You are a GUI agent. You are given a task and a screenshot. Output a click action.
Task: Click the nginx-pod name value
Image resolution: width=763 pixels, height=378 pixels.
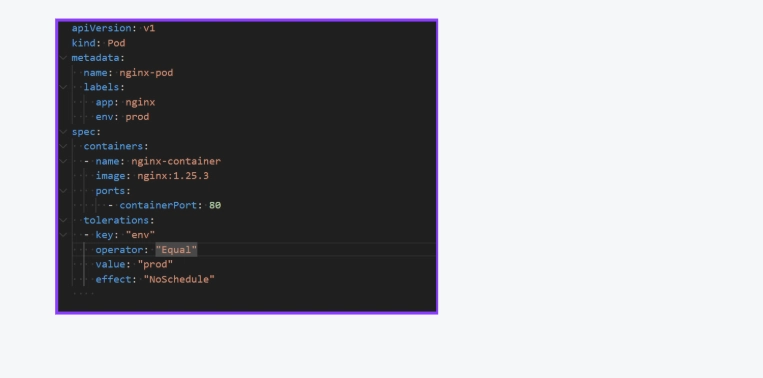point(146,73)
